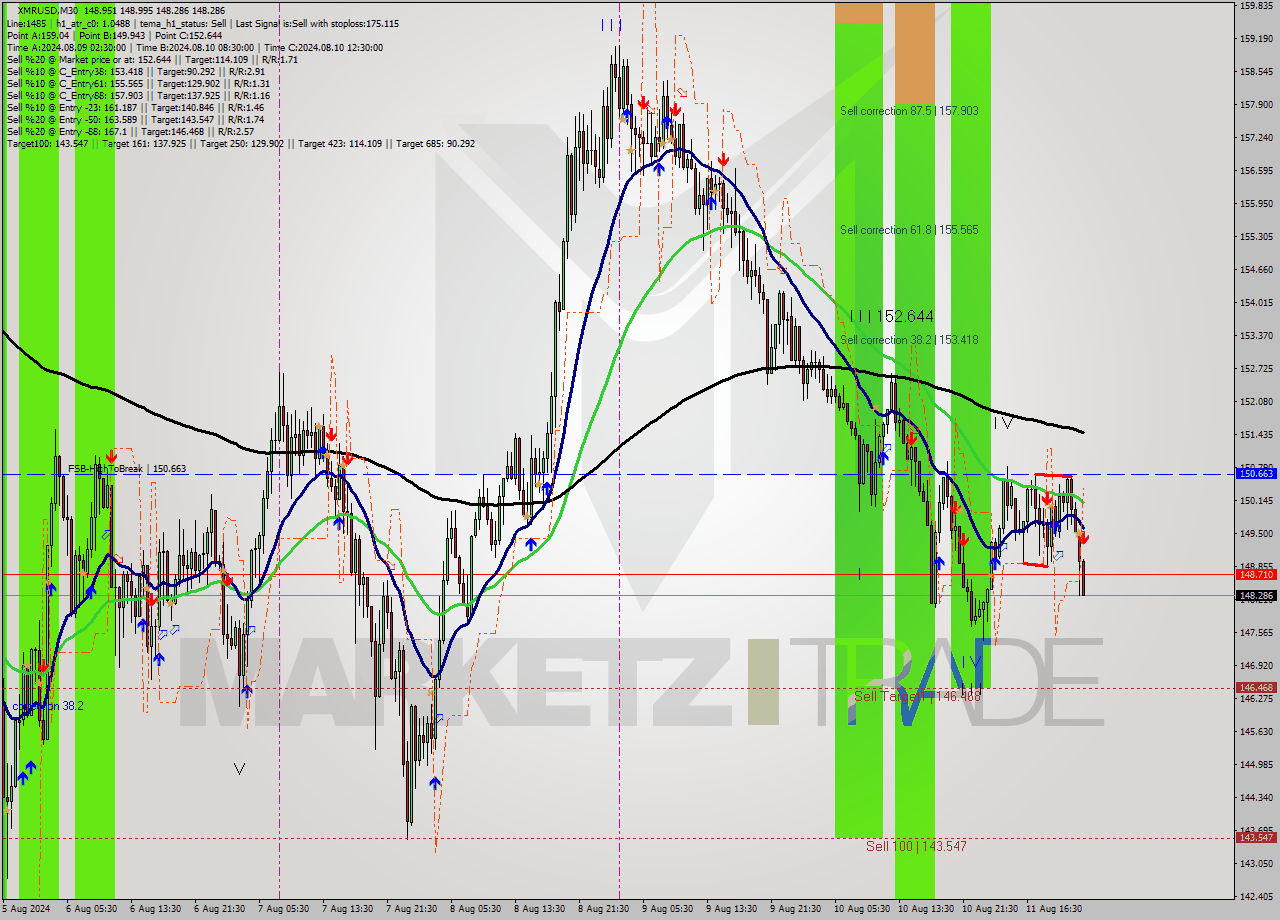Click the 155.305 price axis label
1280x920 pixels.
coord(1256,237)
